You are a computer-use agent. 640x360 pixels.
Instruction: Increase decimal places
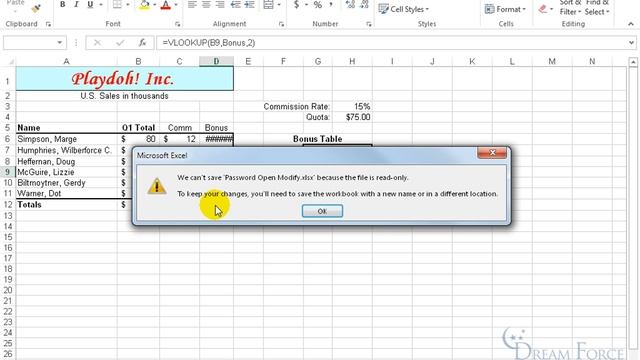(x=350, y=4)
